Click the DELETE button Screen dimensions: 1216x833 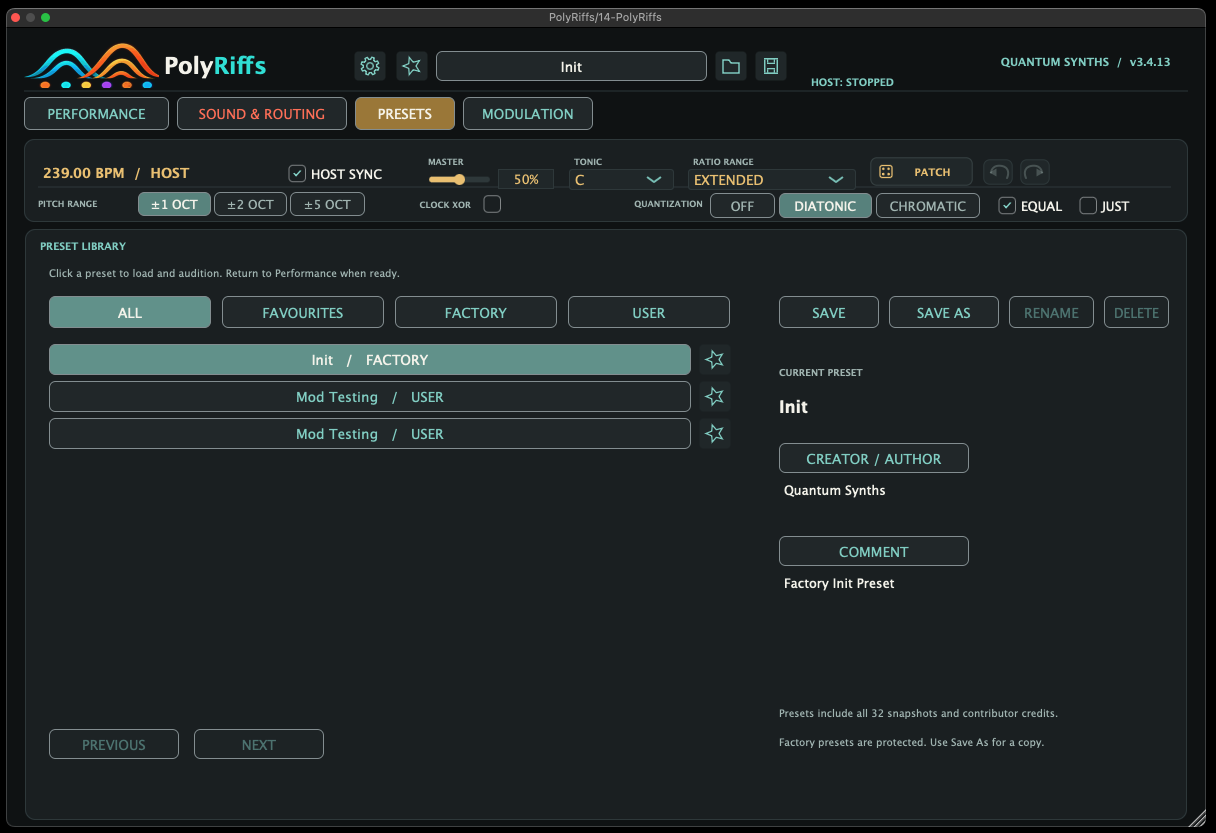tap(1136, 313)
